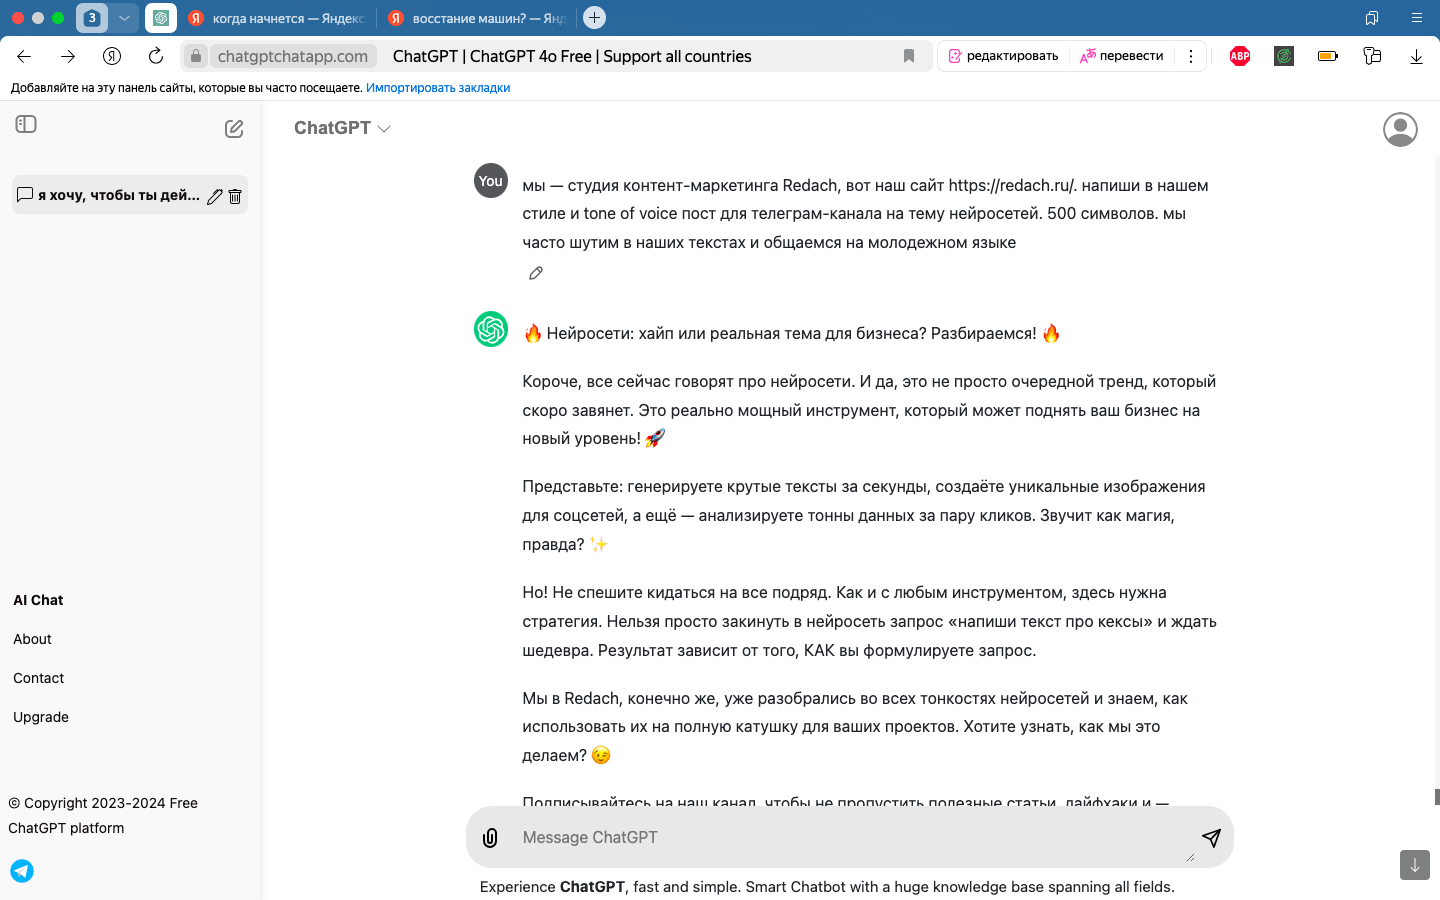1440x900 pixels.
Task: Open the Telegram link icon
Action: tap(22, 871)
